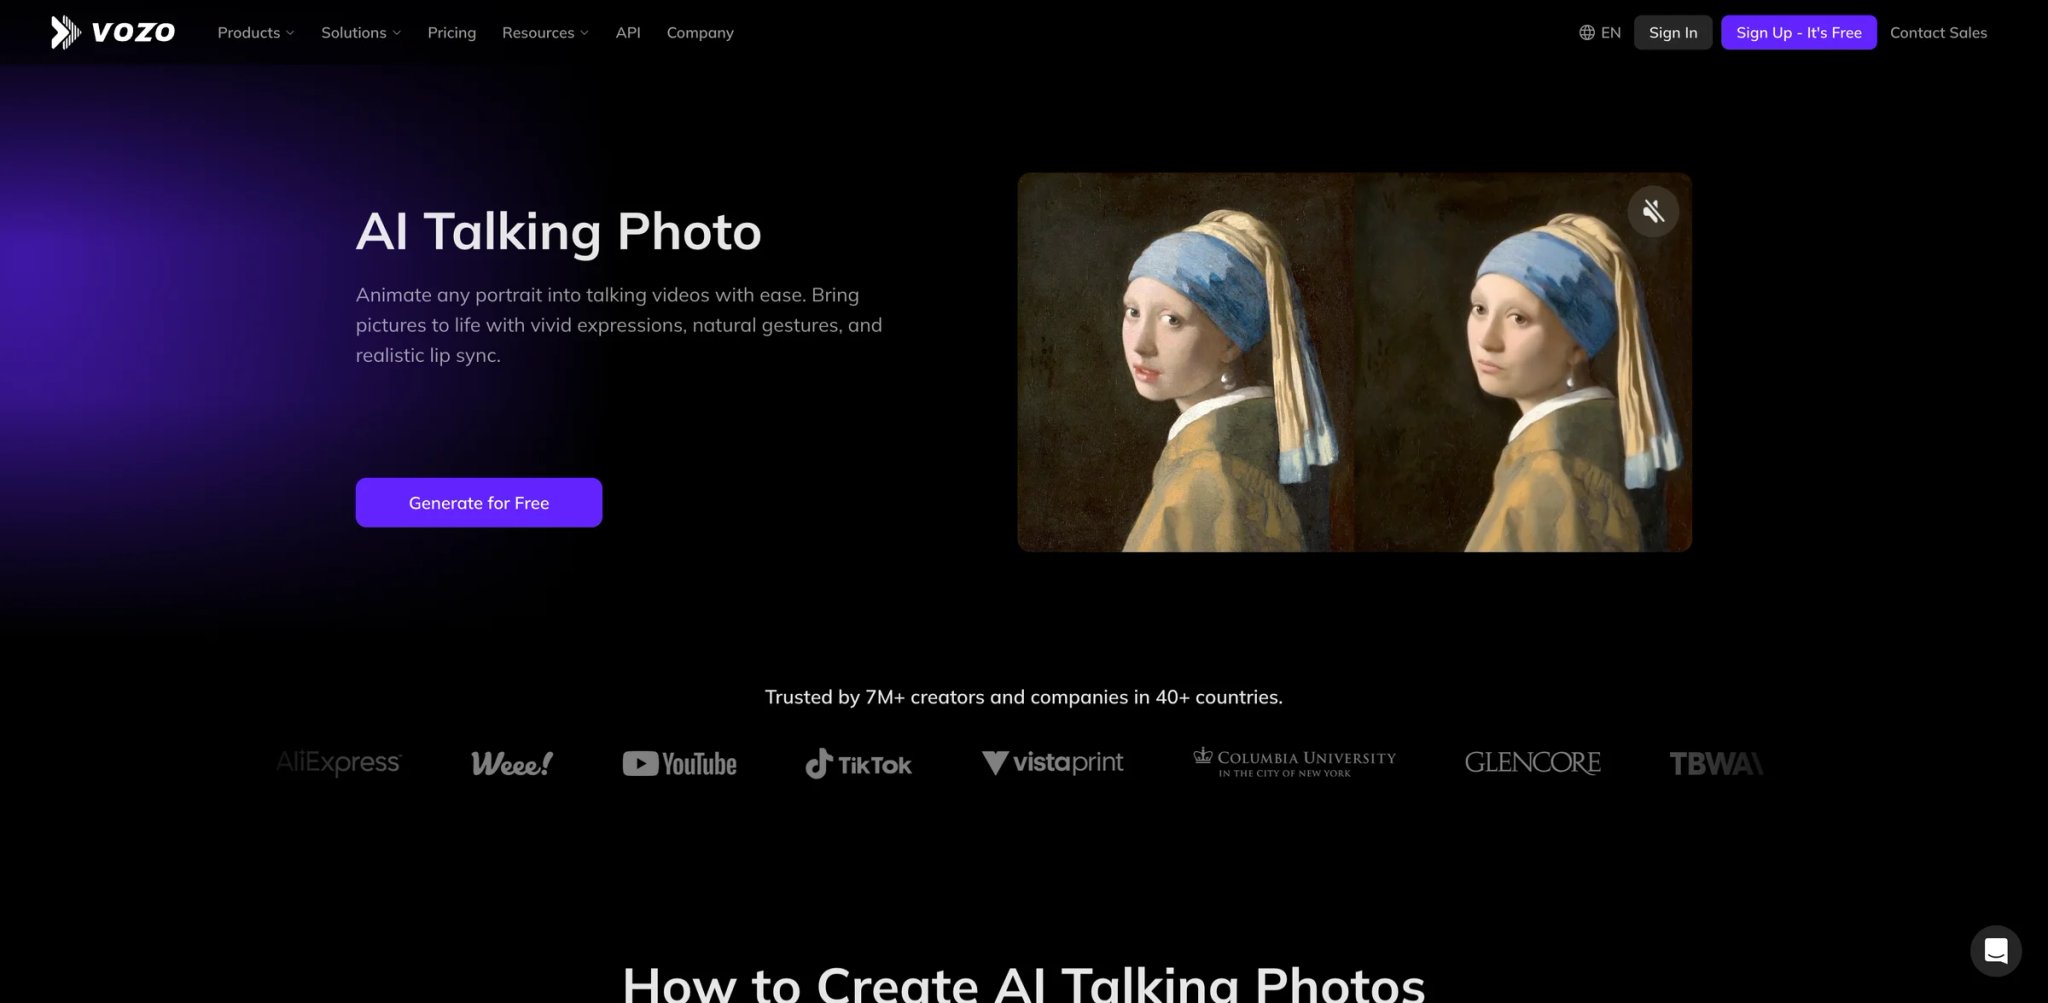Click the Columbia University logo
The height and width of the screenshot is (1003, 2048).
(x=1295, y=763)
